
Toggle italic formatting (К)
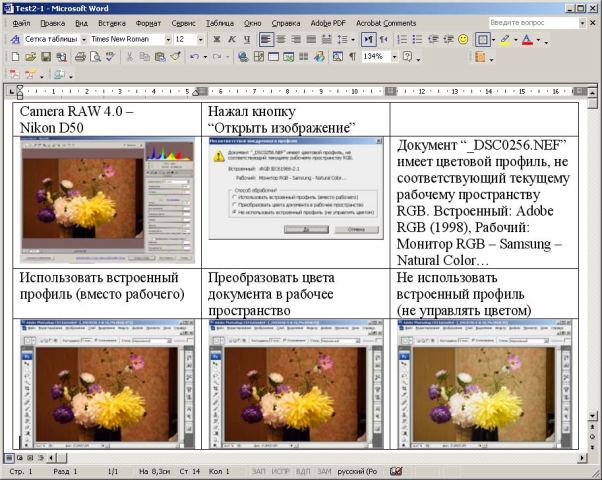232,40
